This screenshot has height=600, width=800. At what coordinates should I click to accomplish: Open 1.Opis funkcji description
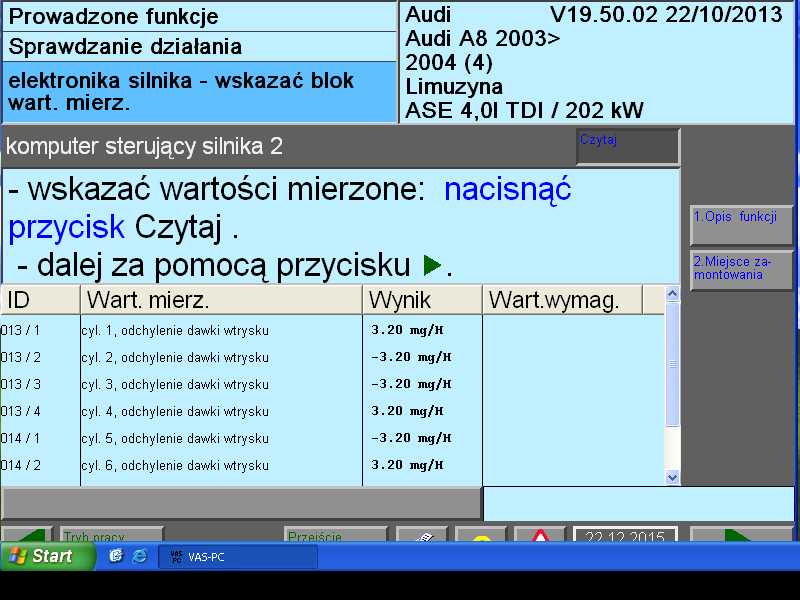click(x=741, y=225)
